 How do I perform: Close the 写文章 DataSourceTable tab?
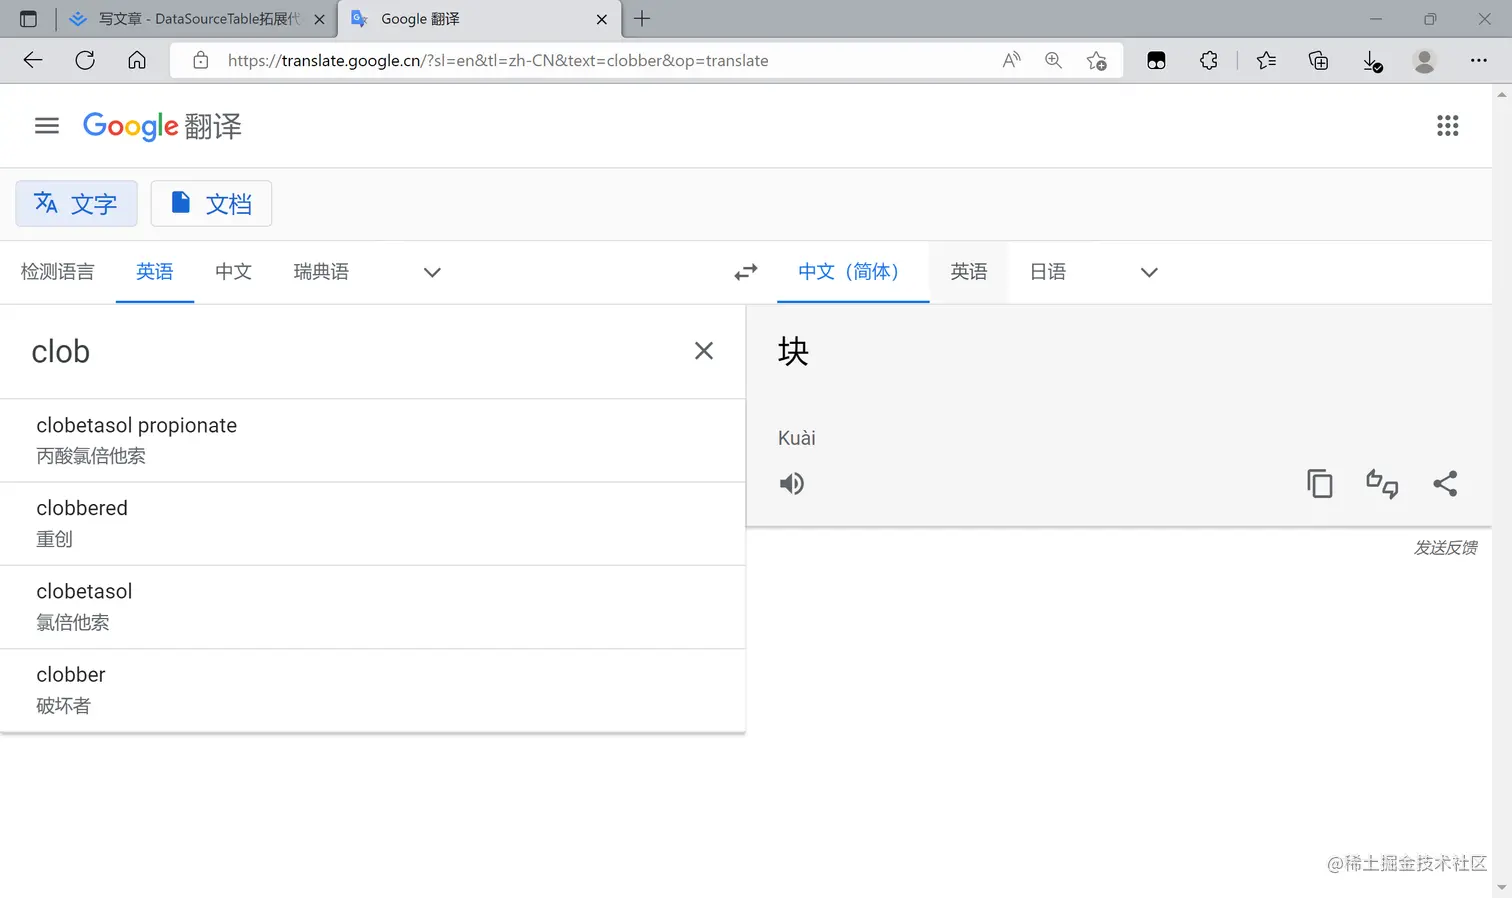(x=319, y=19)
